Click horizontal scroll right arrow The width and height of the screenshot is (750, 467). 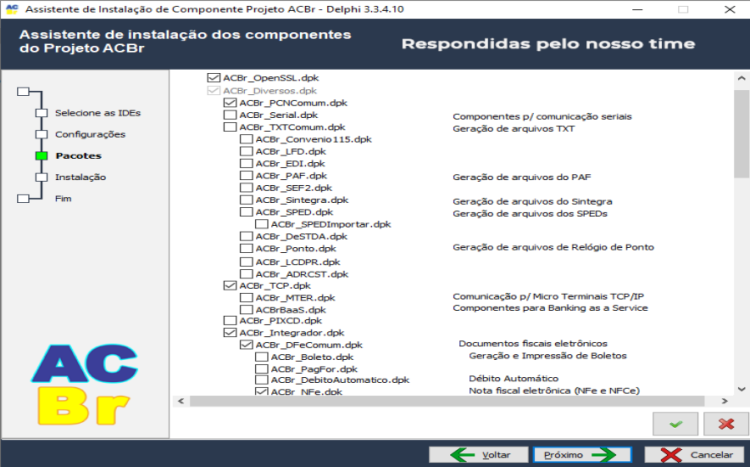pos(724,401)
